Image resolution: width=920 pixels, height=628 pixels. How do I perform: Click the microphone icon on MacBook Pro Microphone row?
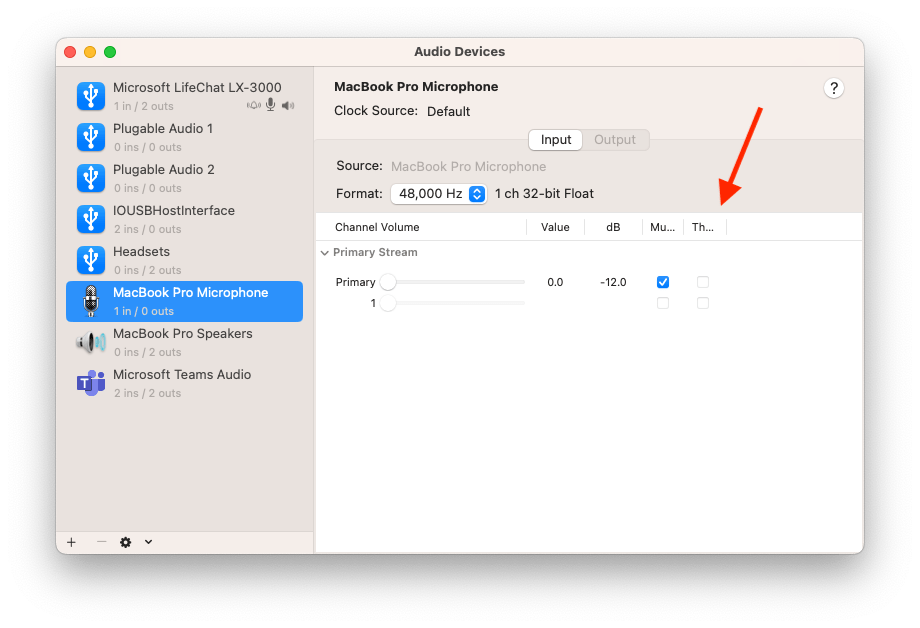(x=91, y=301)
